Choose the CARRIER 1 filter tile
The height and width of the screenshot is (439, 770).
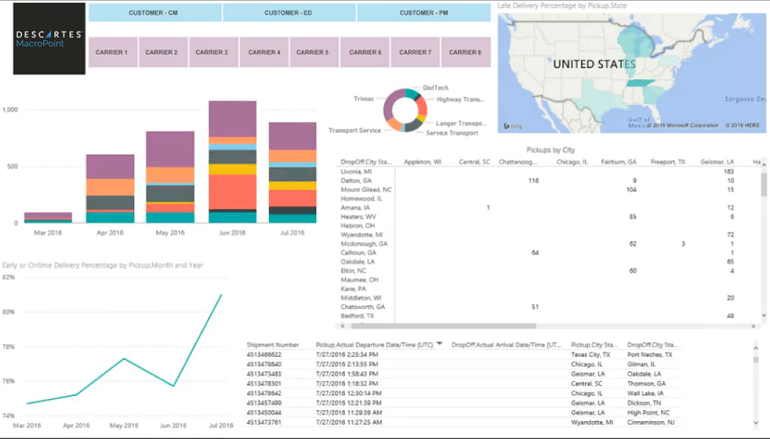pyautogui.click(x=112, y=52)
